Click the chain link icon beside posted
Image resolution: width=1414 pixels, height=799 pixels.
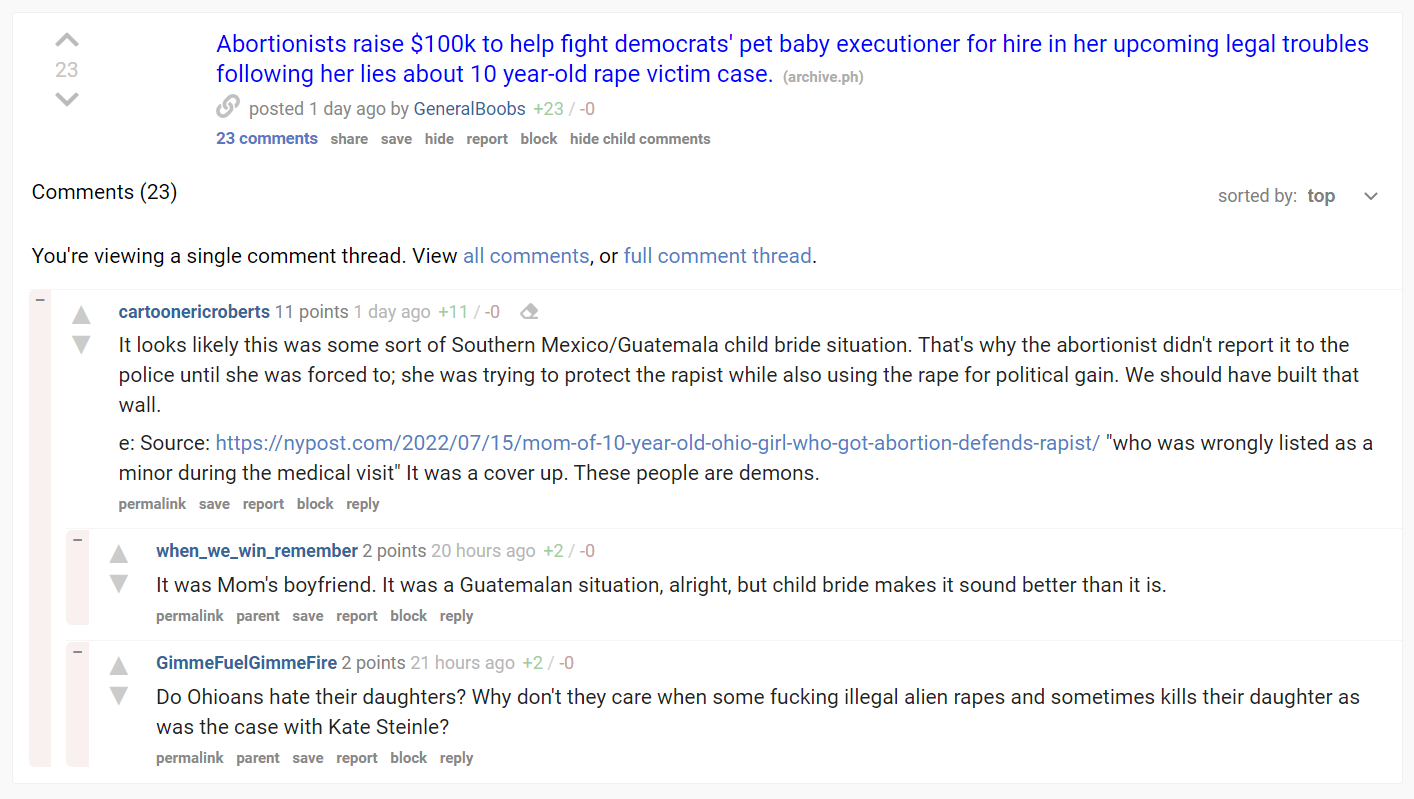[x=228, y=107]
